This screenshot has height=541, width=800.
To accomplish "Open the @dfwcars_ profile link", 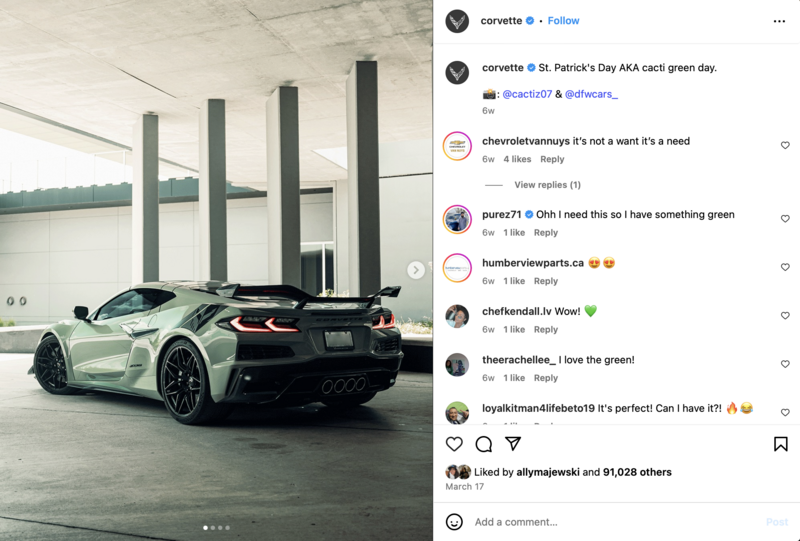I will [591, 94].
